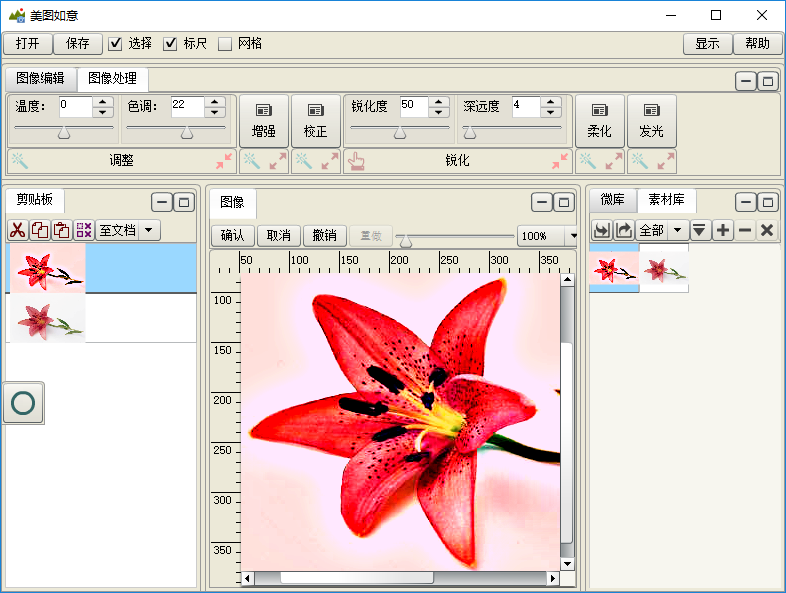Image resolution: width=786 pixels, height=593 pixels.
Task: Enable the 网格 checkbox
Action: pyautogui.click(x=225, y=44)
